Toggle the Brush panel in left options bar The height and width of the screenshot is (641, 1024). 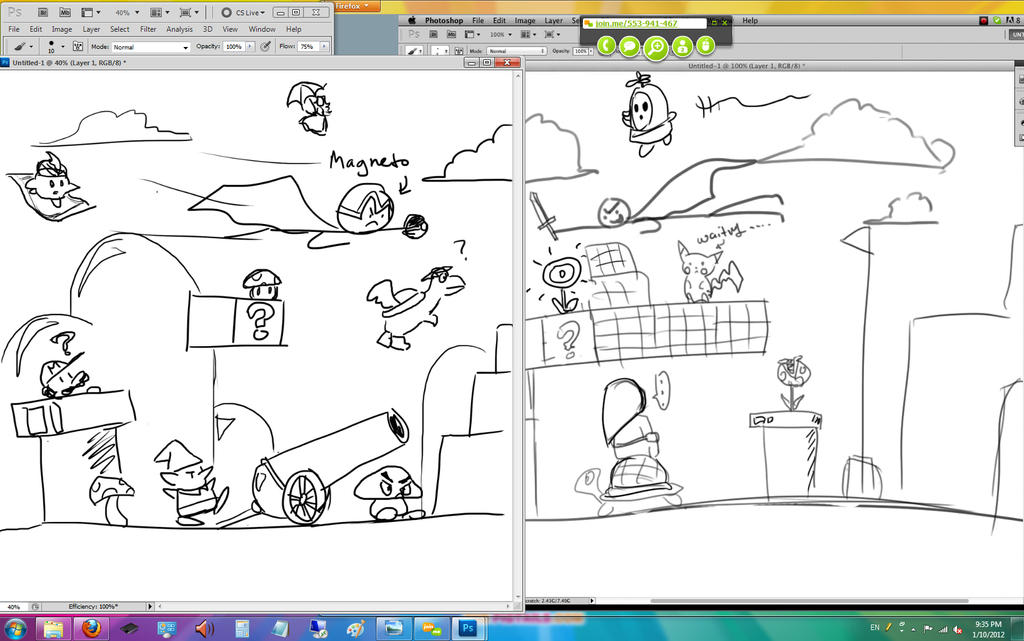point(78,46)
